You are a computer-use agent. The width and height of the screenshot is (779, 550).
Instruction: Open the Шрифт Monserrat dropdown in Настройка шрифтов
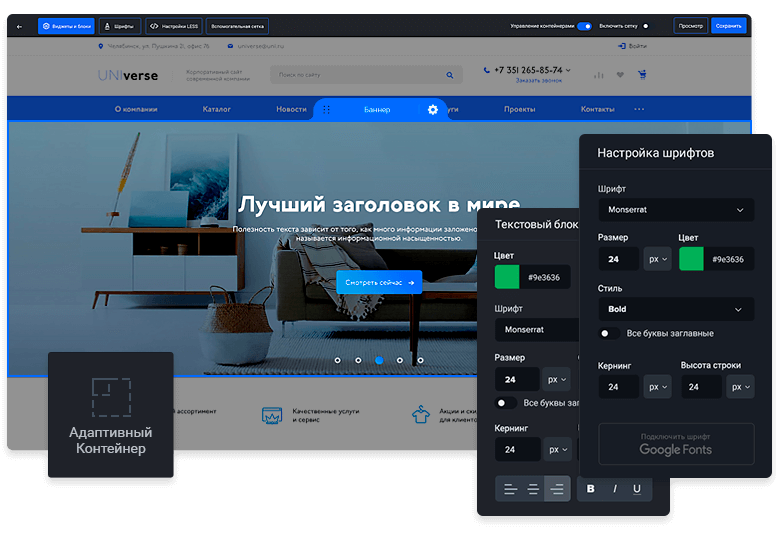click(676, 210)
